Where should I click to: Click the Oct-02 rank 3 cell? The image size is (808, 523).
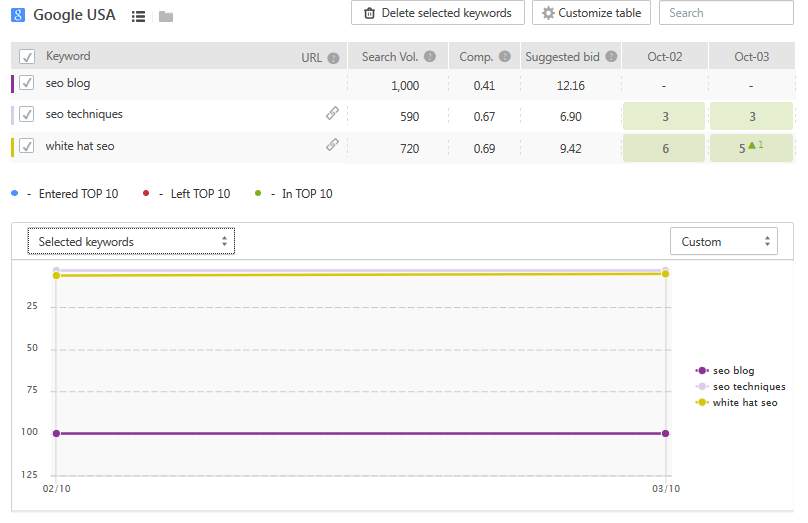664,116
